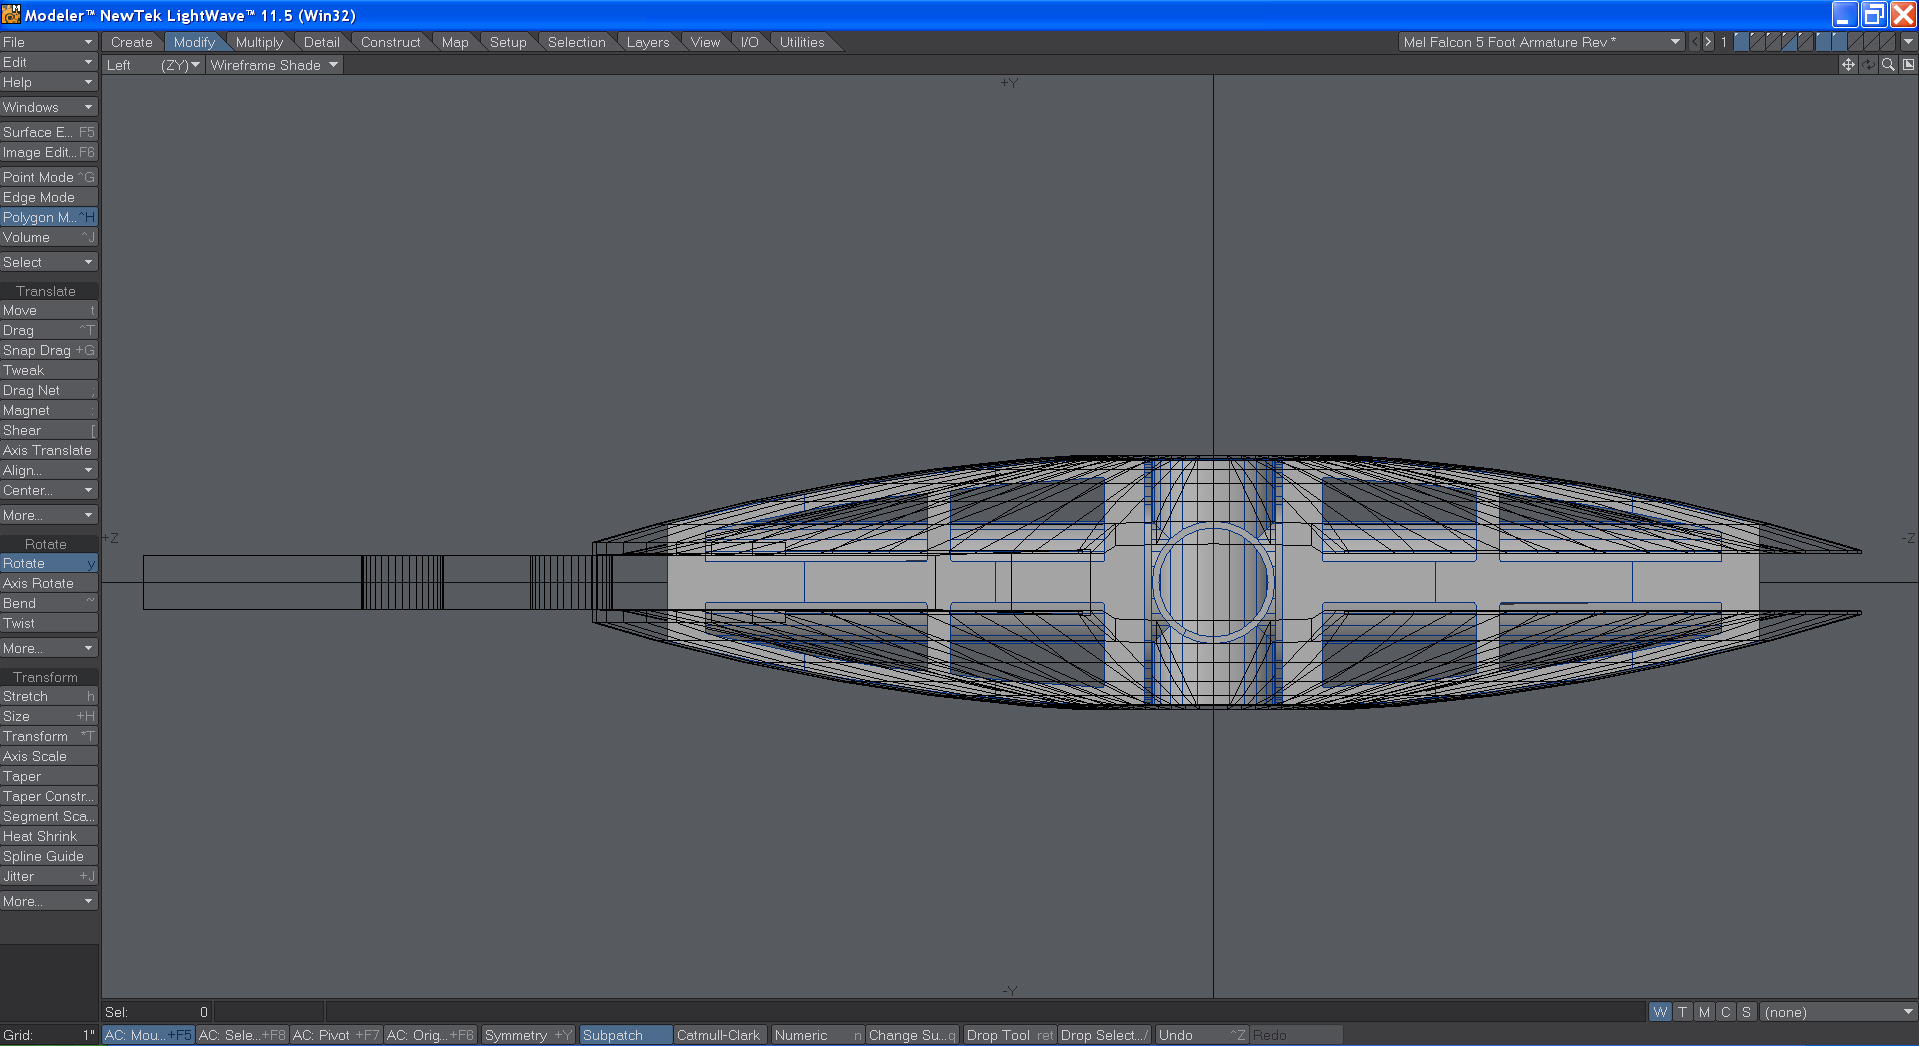Switch to the Utilities tab
The height and width of the screenshot is (1046, 1919).
click(x=802, y=42)
